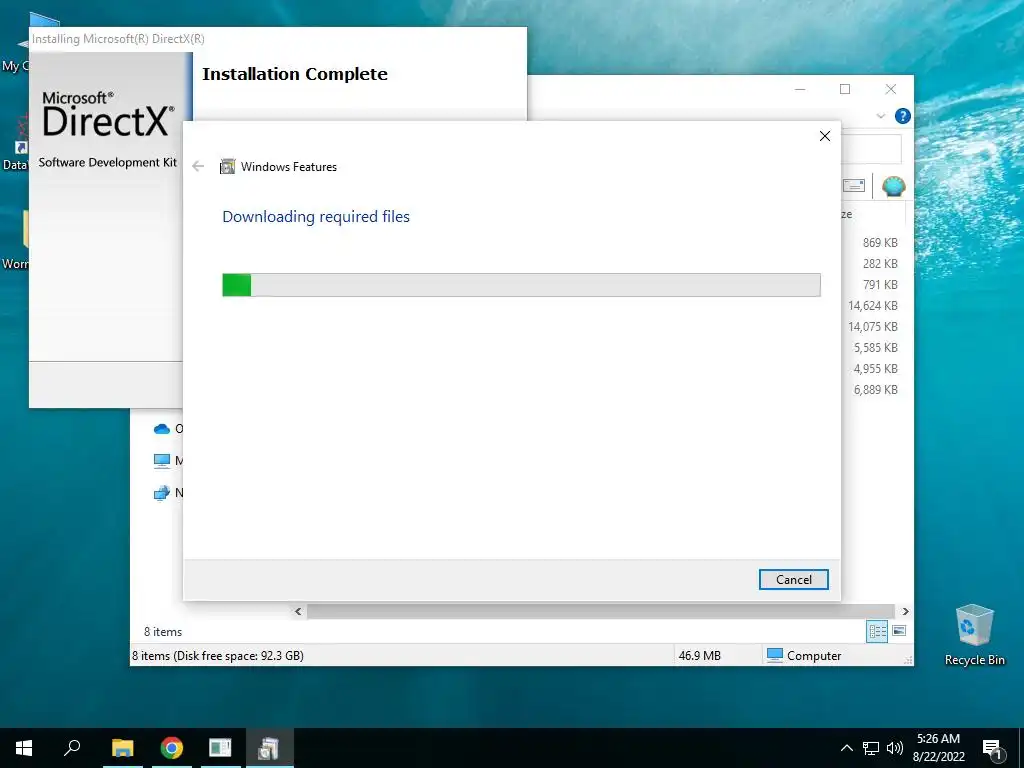The image size is (1024, 768).
Task: Click Explorer horizontal scrollbar track
Action: tap(601, 611)
